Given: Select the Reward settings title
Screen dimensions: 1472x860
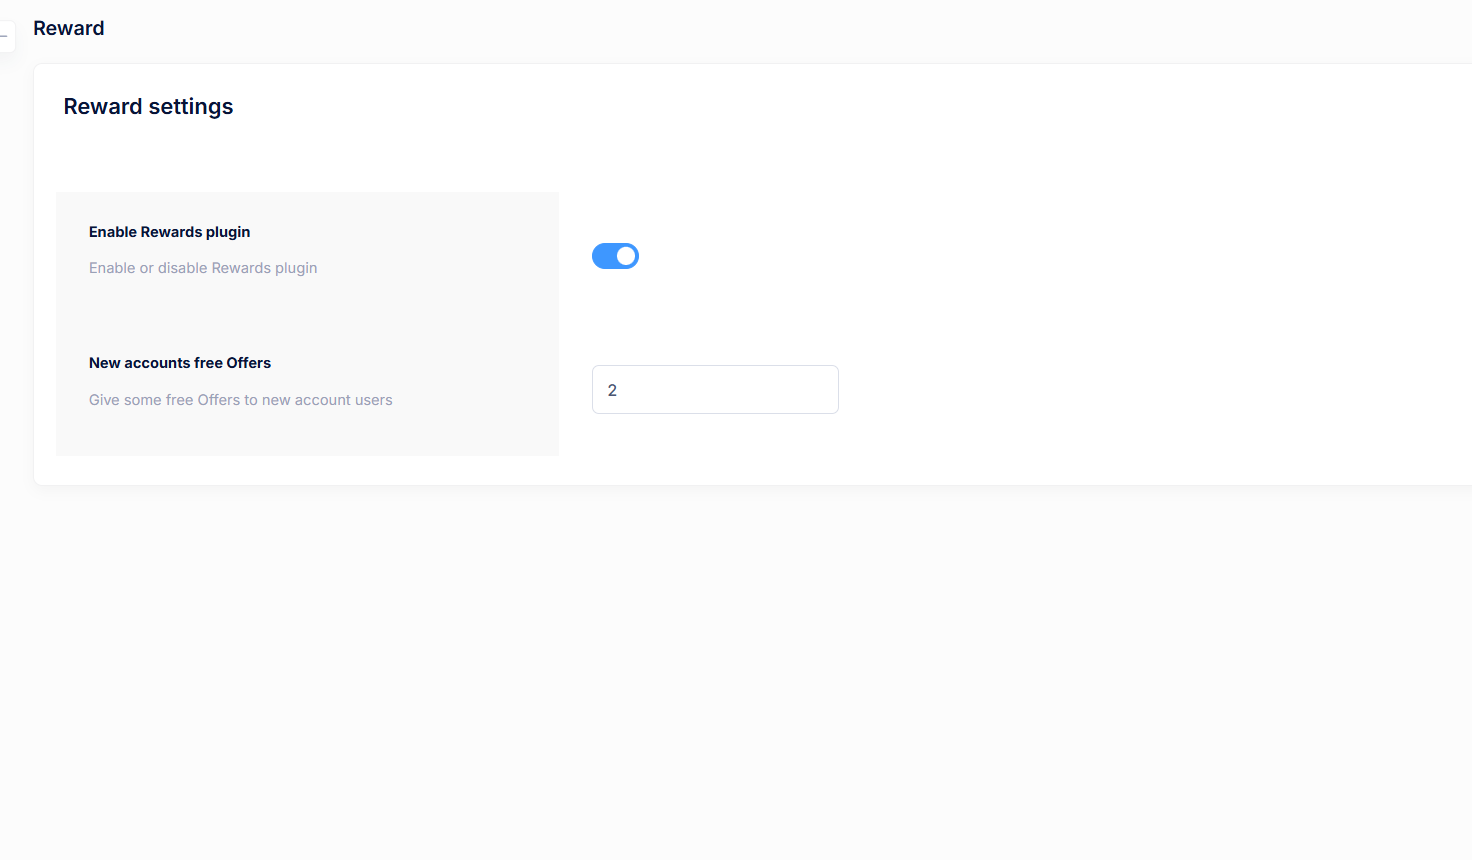Looking at the screenshot, I should [x=148, y=106].
